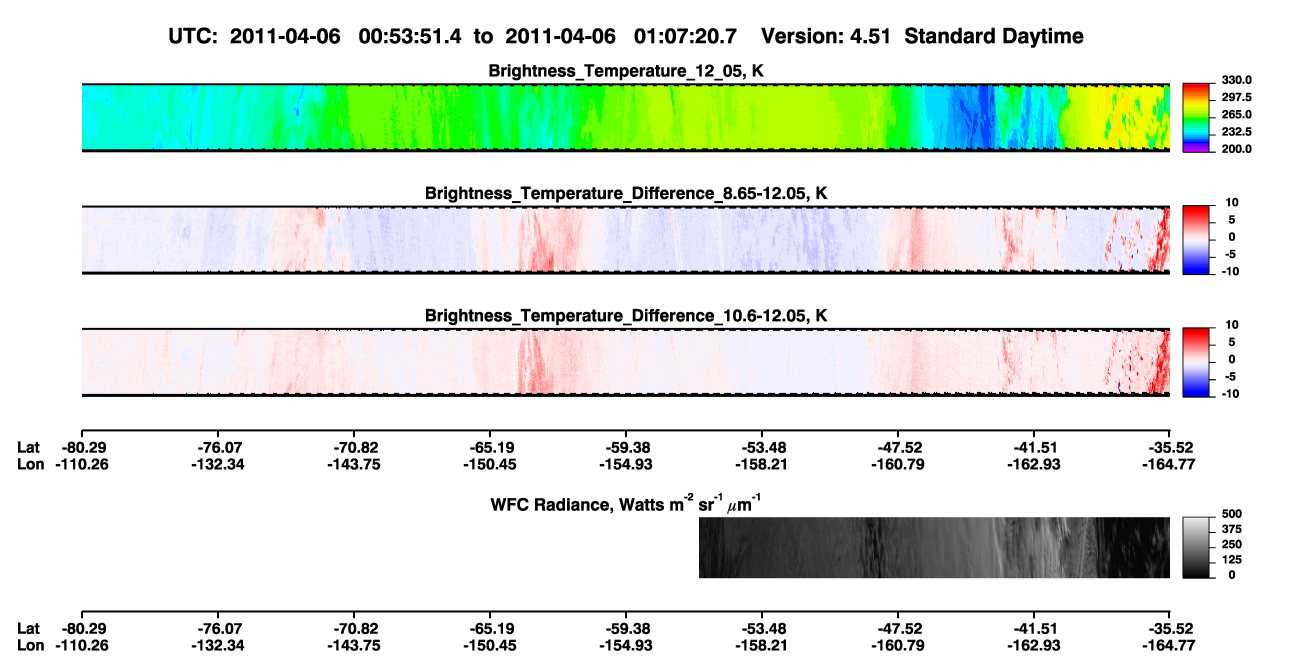Click the 10.6-12.05 temperature difference image strip
Screen dimensions: 1300x667
point(625,362)
